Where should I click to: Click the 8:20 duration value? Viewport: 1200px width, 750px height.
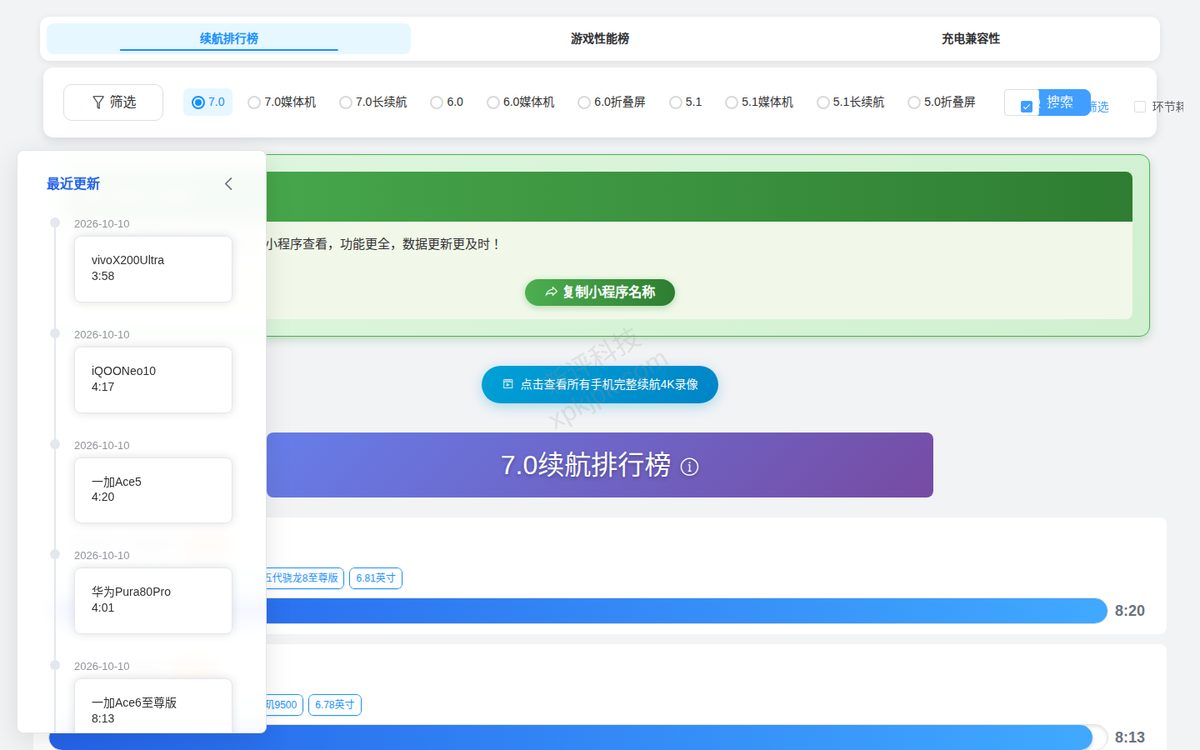pos(1130,611)
